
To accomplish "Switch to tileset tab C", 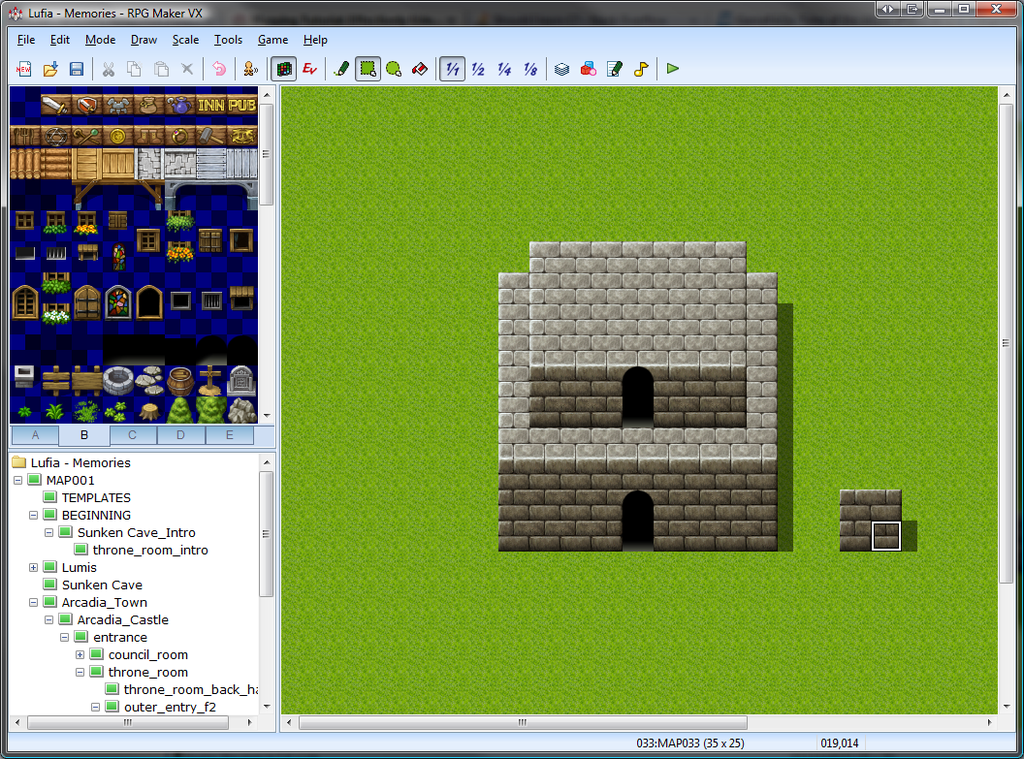I will 133,435.
